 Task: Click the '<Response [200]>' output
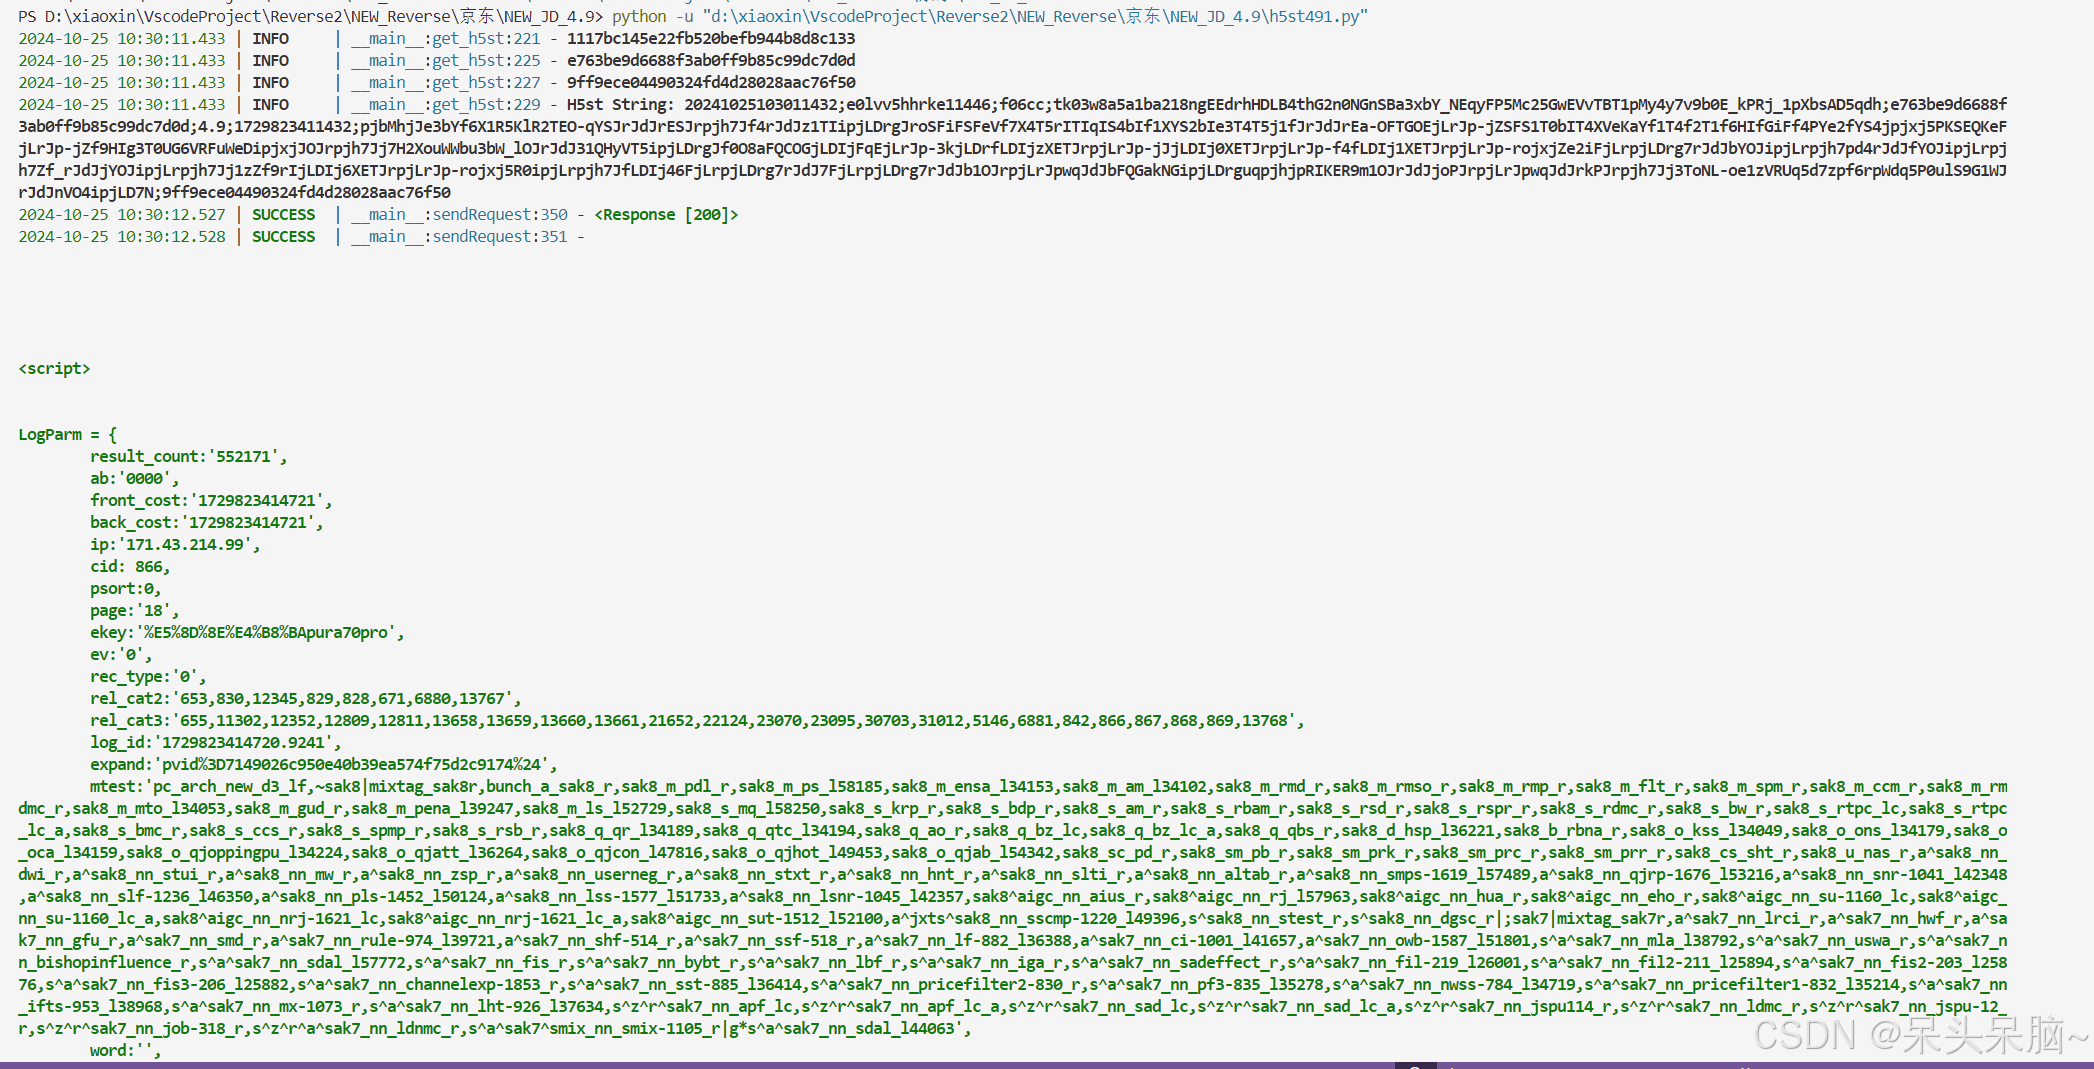(666, 214)
